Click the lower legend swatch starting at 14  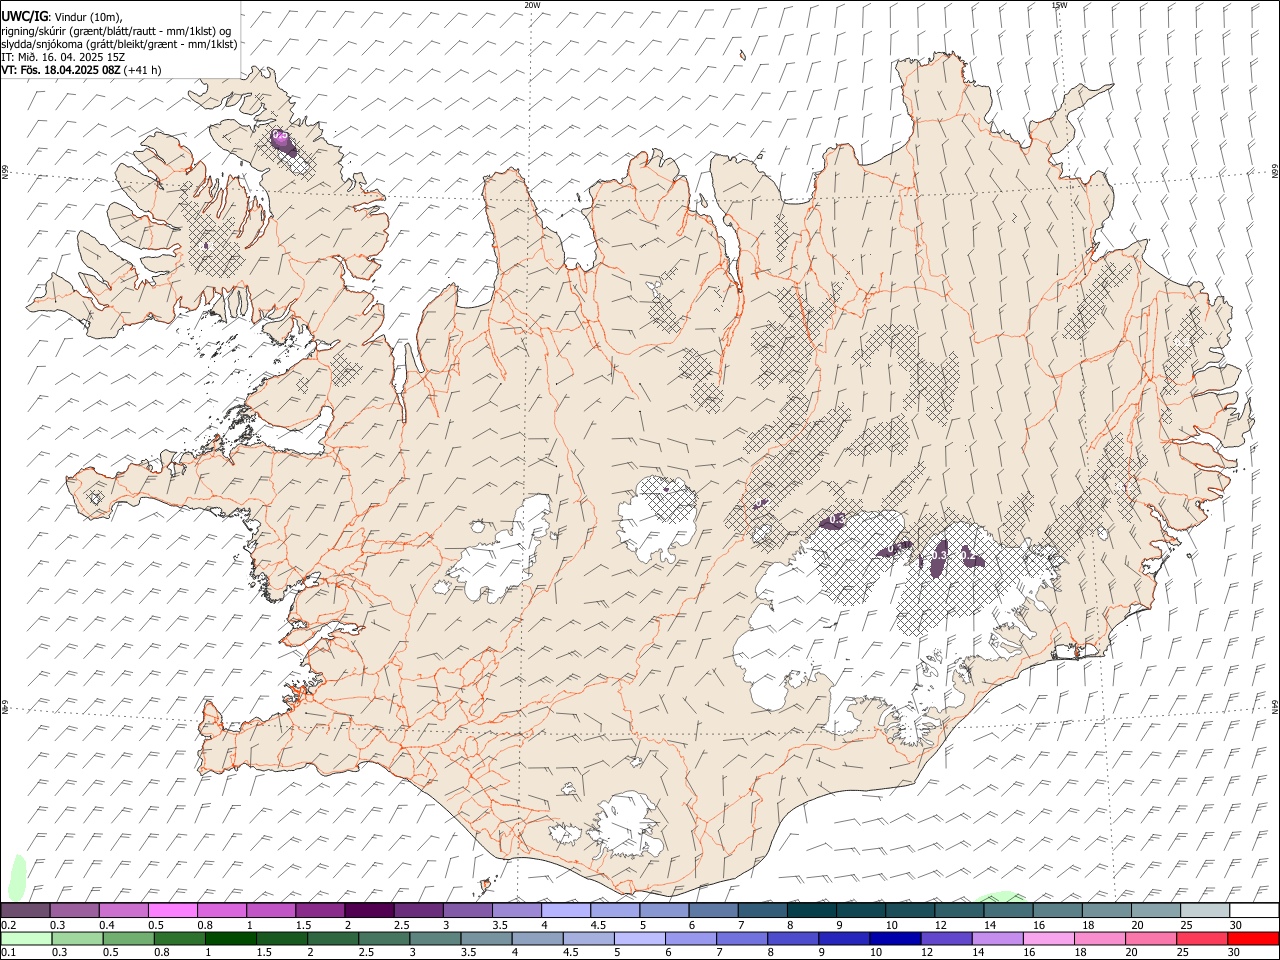[998, 938]
